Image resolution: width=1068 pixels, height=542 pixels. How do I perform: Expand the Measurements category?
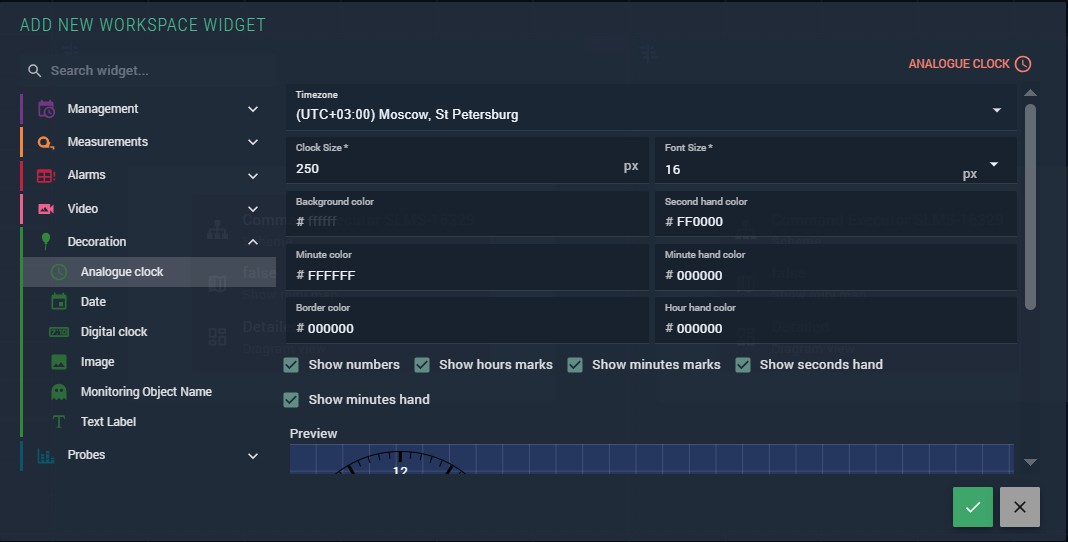[253, 142]
